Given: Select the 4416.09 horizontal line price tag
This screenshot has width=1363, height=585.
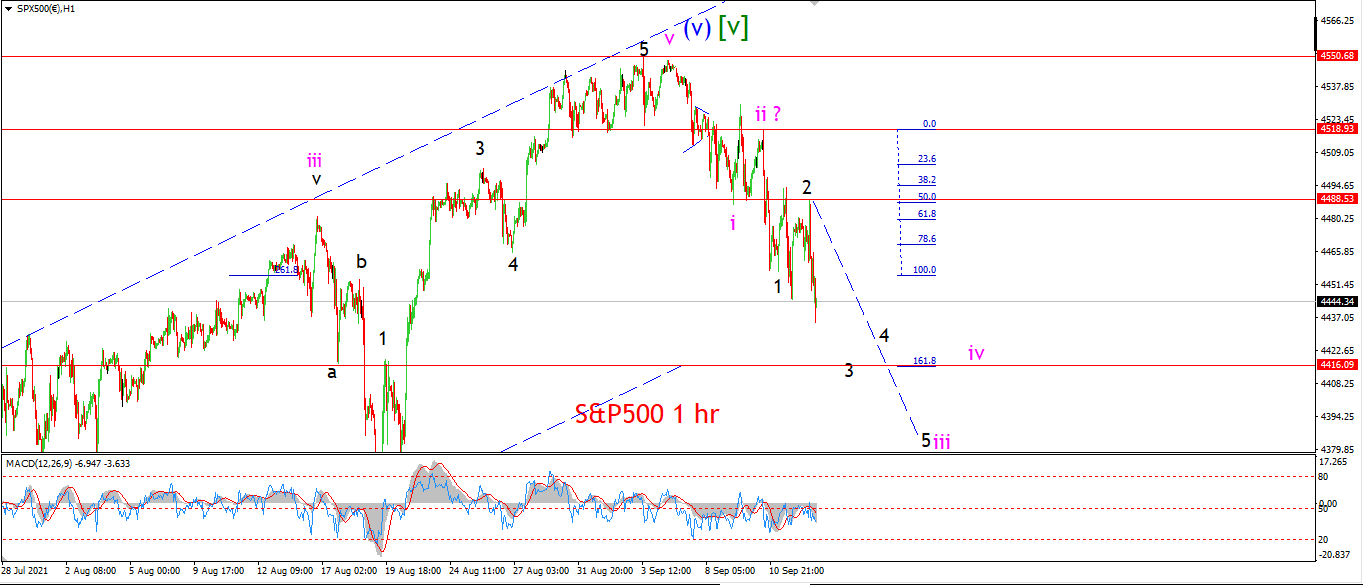Looking at the screenshot, I should tap(1338, 365).
